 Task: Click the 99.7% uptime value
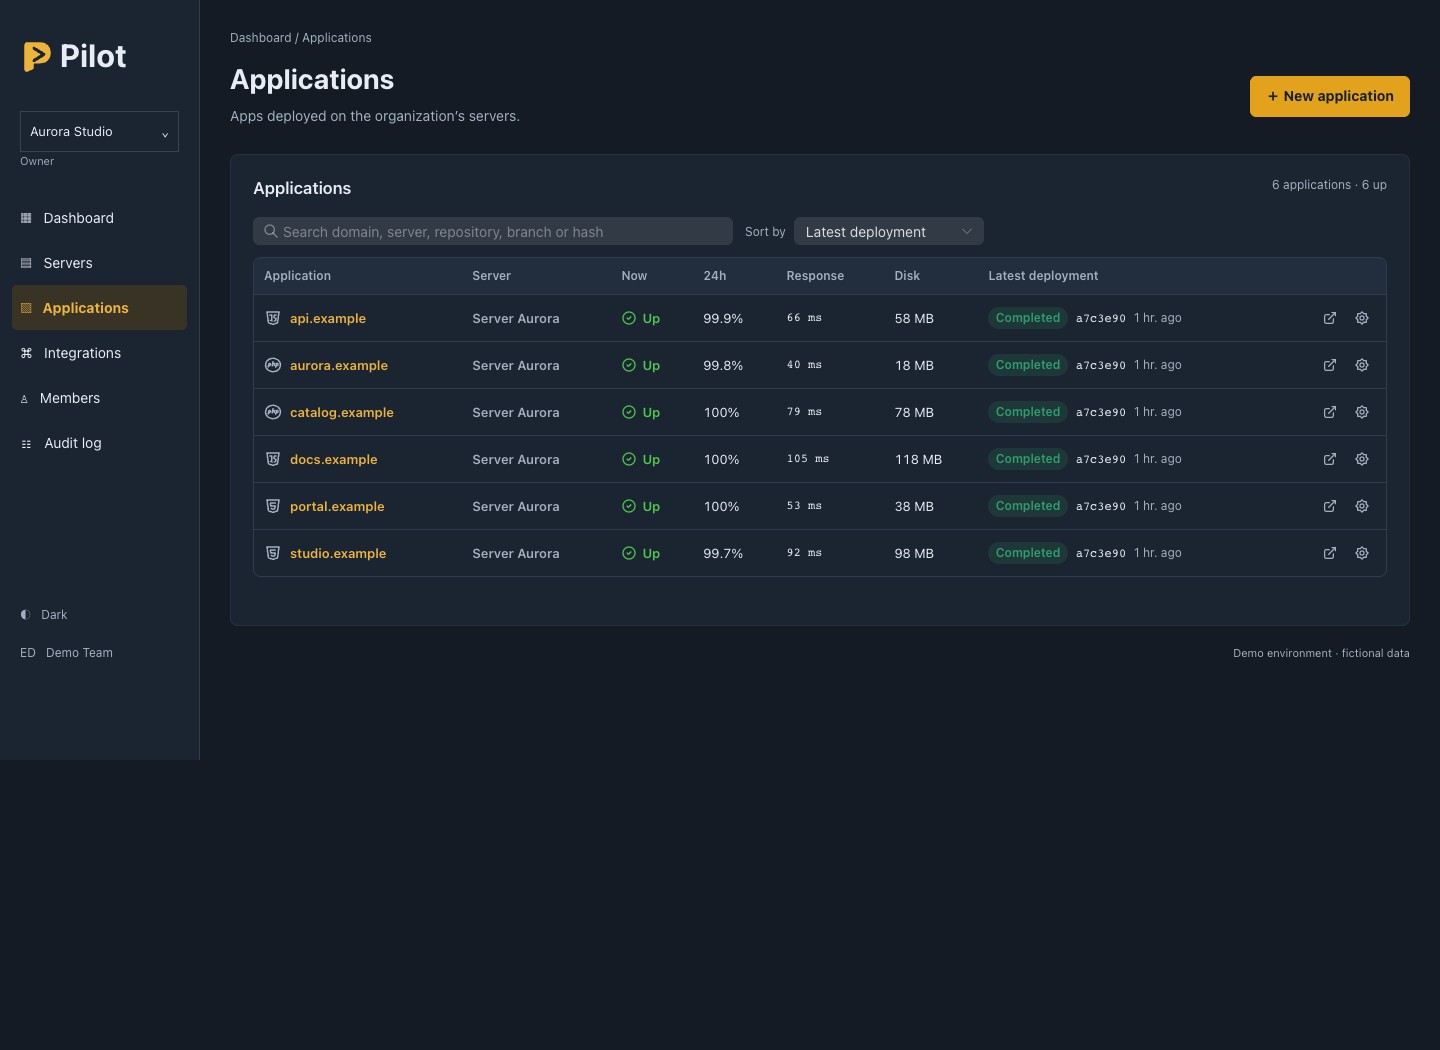(x=723, y=553)
